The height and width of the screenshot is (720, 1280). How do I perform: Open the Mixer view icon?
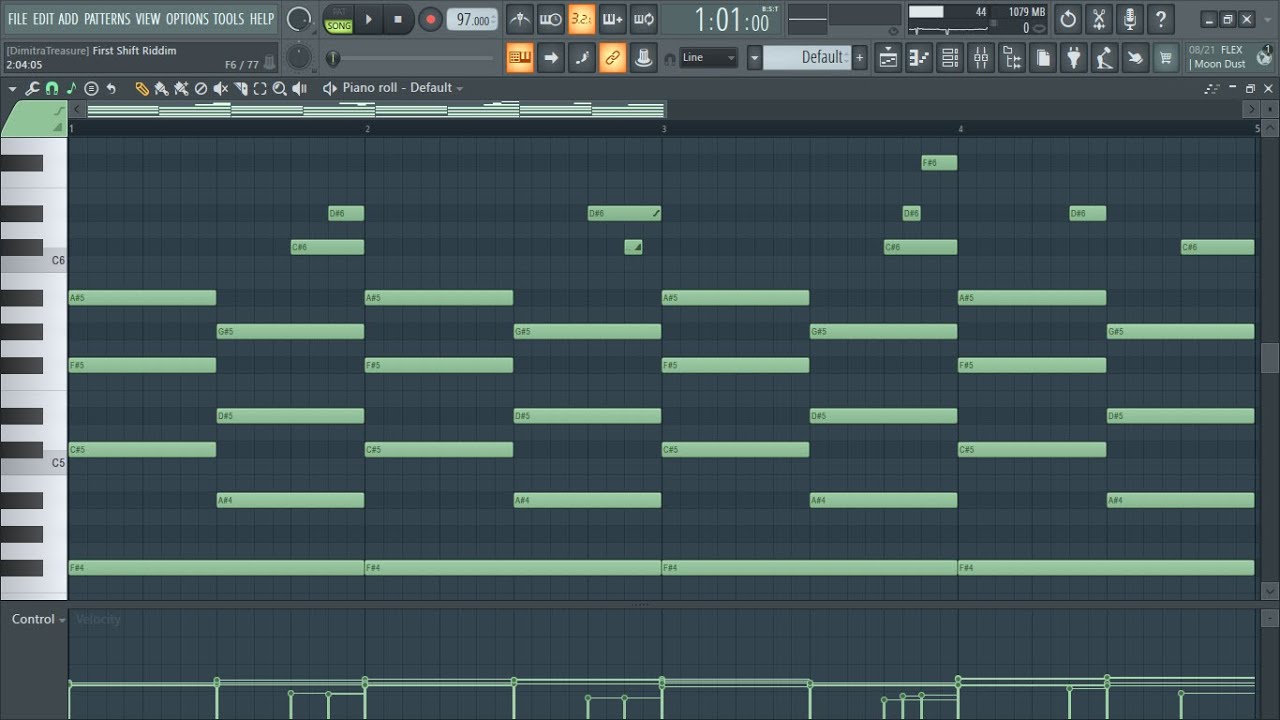pyautogui.click(x=981, y=58)
